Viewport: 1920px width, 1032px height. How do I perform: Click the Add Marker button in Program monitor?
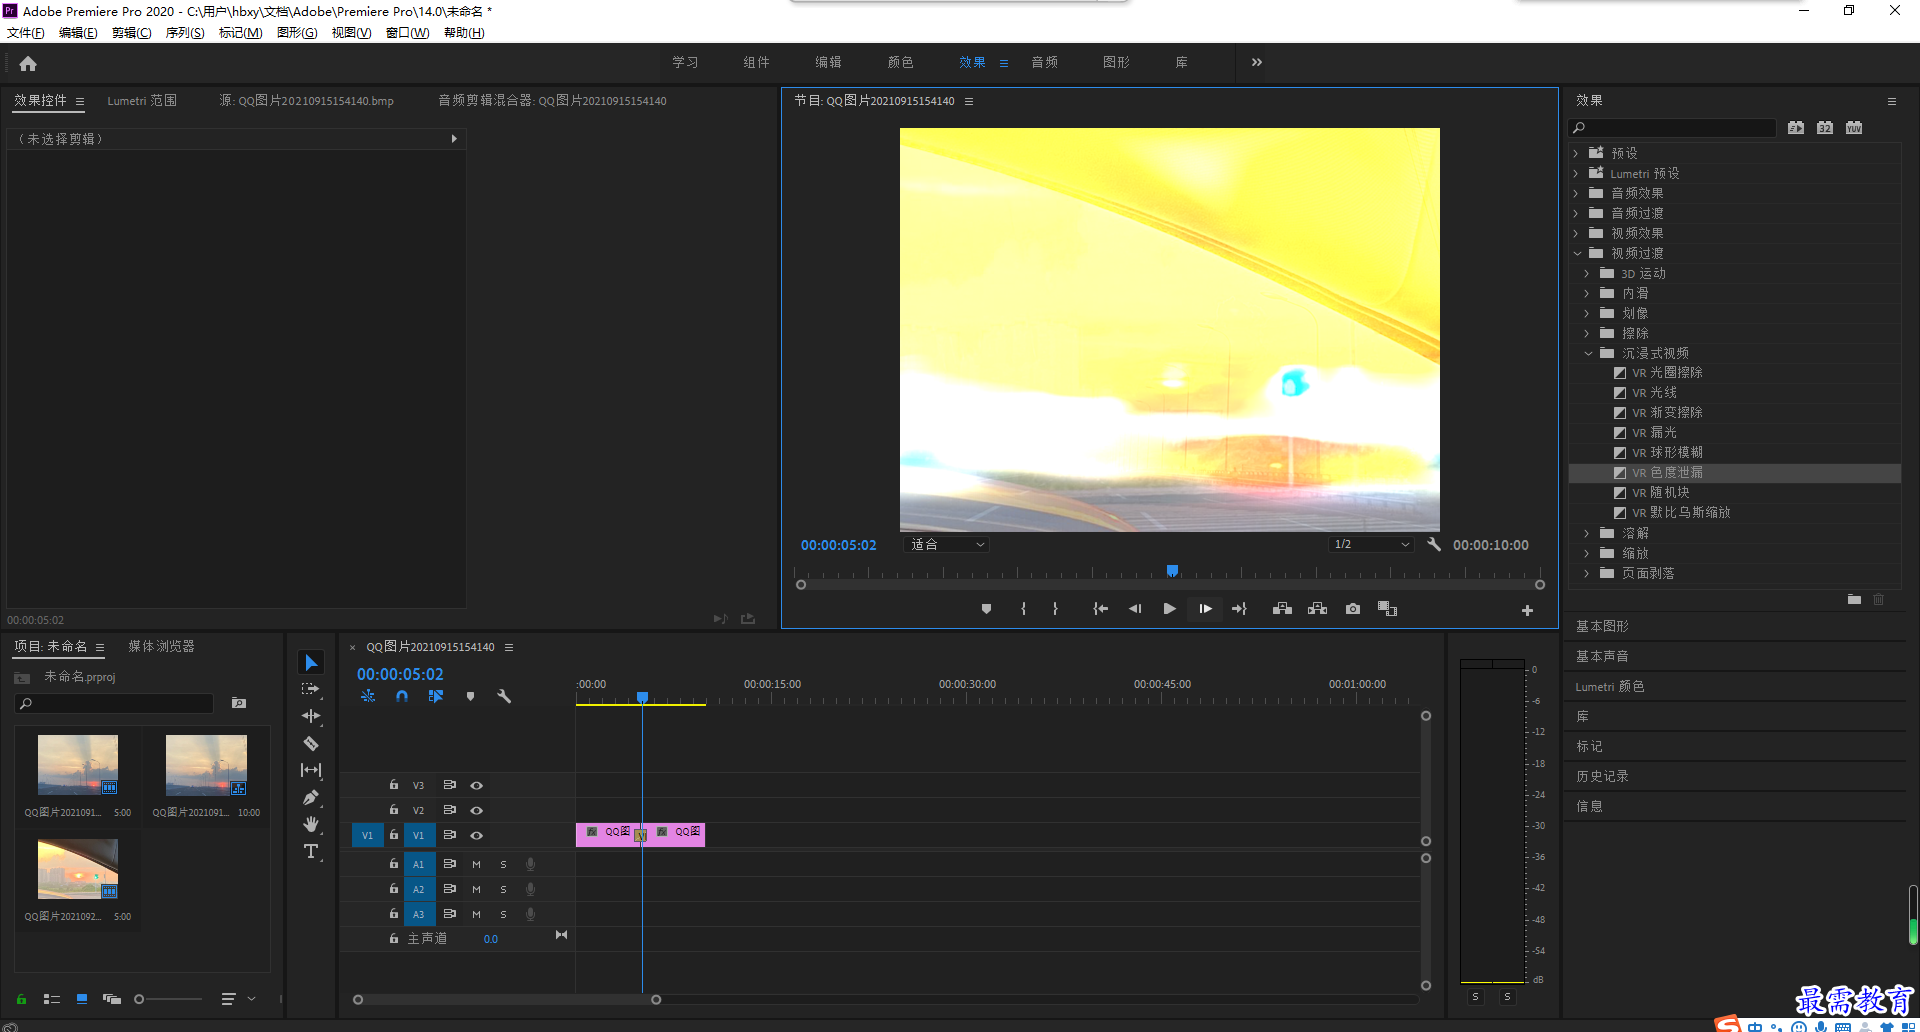click(986, 609)
